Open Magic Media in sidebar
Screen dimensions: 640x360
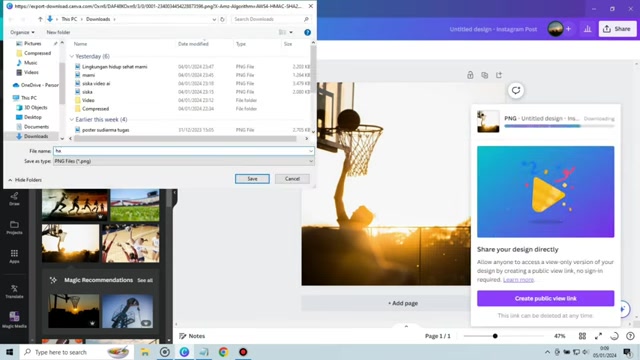pos(14,320)
